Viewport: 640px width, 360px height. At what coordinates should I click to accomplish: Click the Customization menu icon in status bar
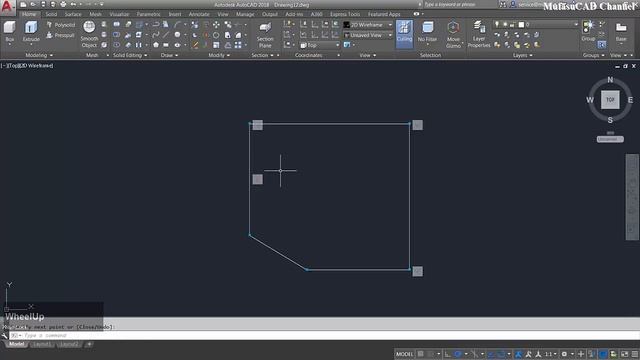pos(635,354)
